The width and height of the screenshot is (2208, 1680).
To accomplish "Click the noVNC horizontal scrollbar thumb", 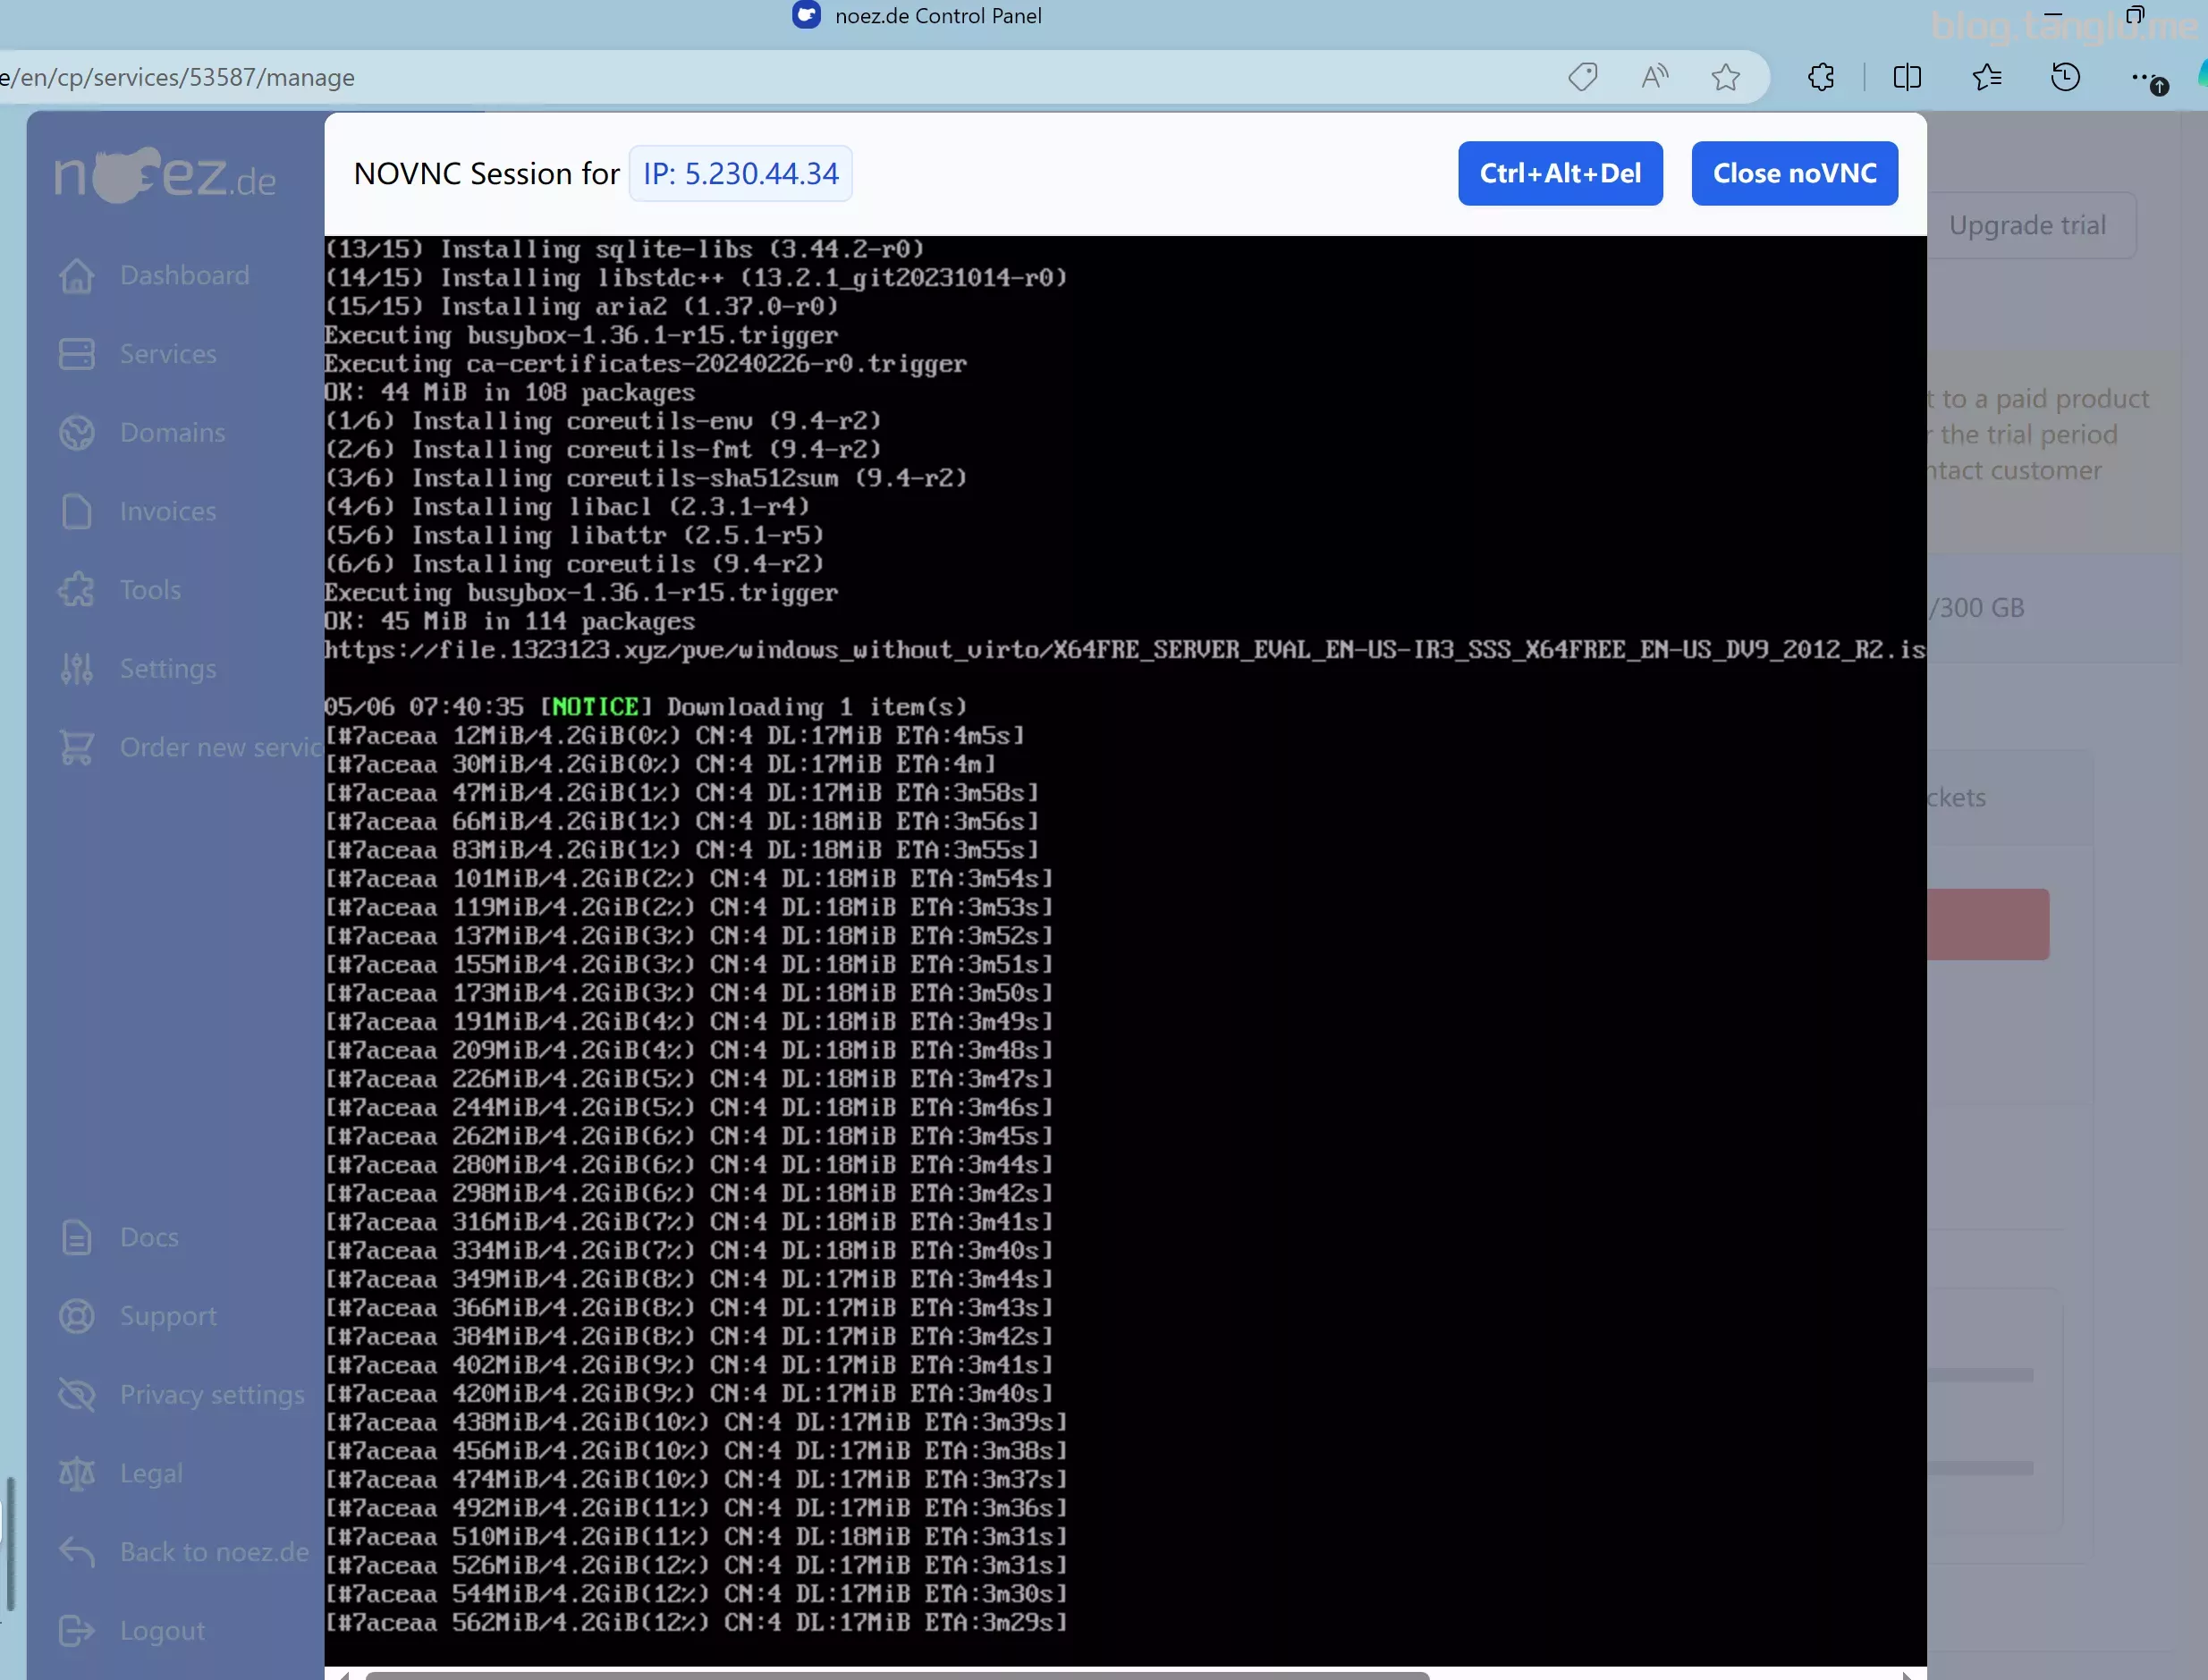I will [x=897, y=1675].
